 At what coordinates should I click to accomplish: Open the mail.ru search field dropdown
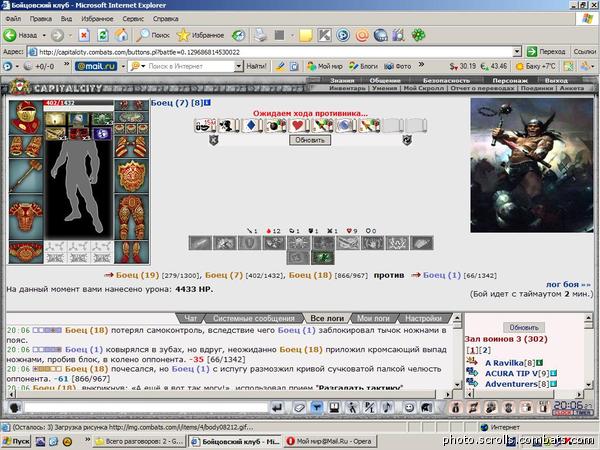tap(238, 66)
